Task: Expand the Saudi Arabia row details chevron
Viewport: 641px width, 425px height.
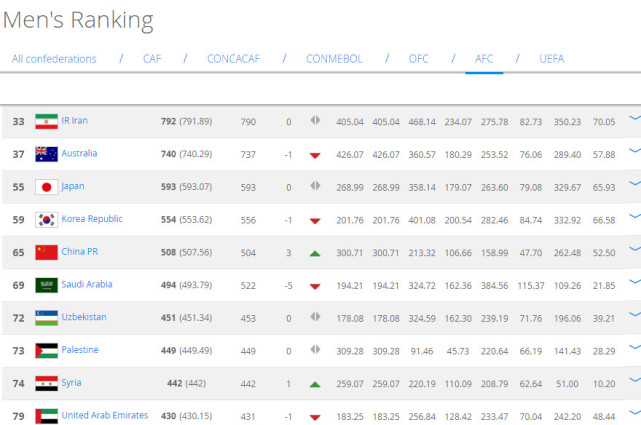Action: click(635, 282)
